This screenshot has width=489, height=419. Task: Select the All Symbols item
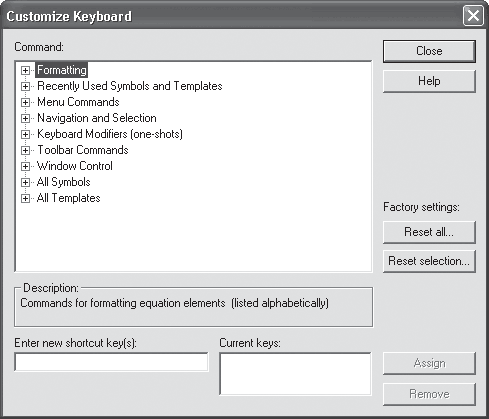pyautogui.click(x=63, y=182)
